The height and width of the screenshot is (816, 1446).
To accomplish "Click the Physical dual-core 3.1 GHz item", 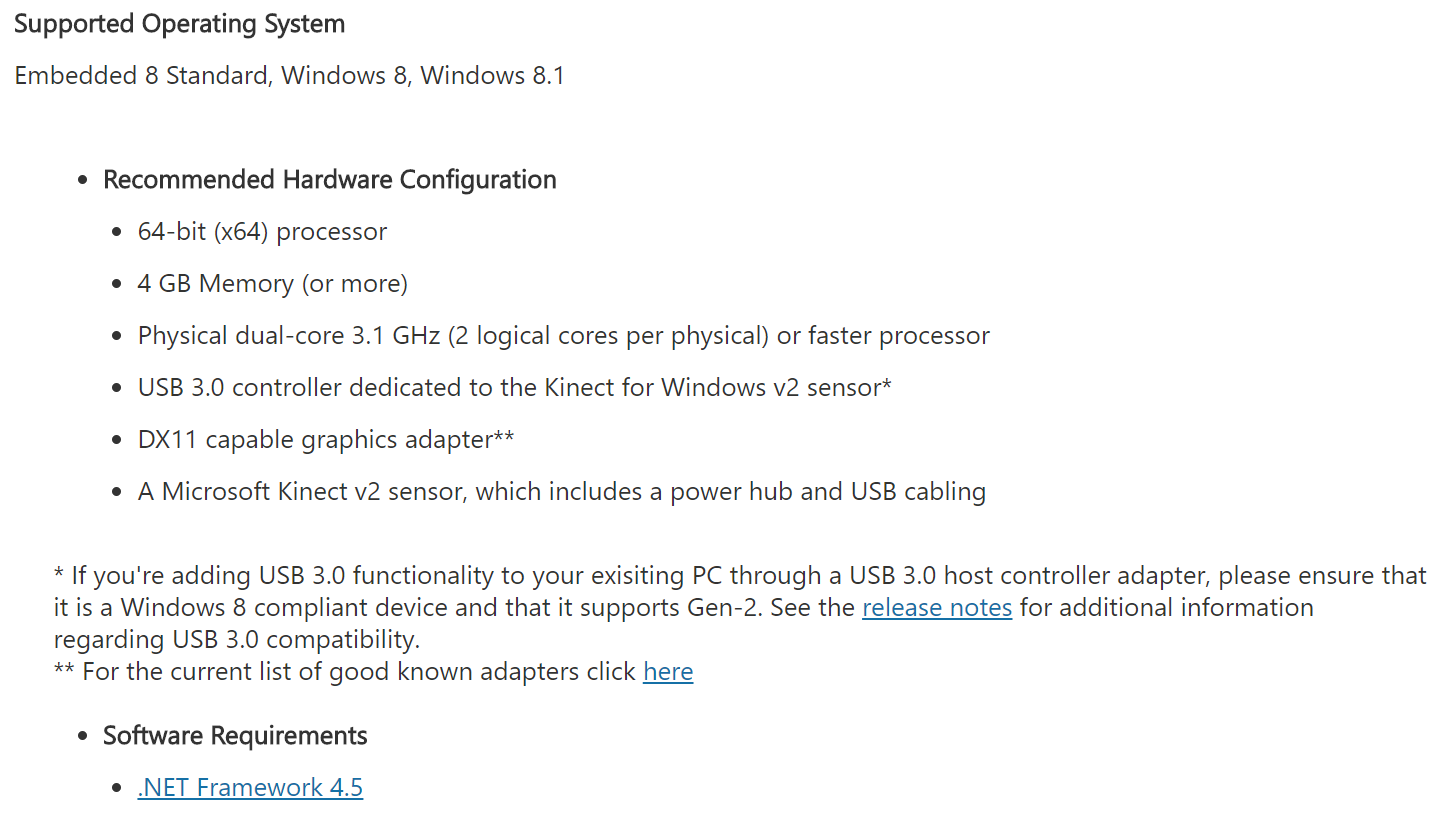I will (x=564, y=335).
